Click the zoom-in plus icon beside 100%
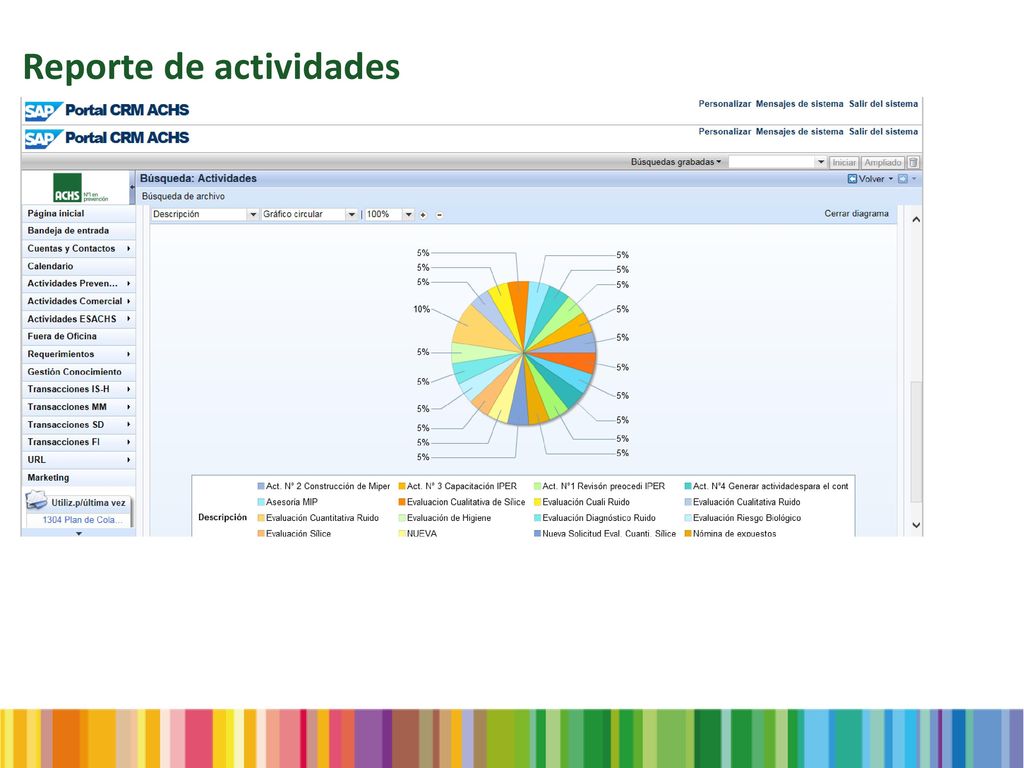 (423, 215)
